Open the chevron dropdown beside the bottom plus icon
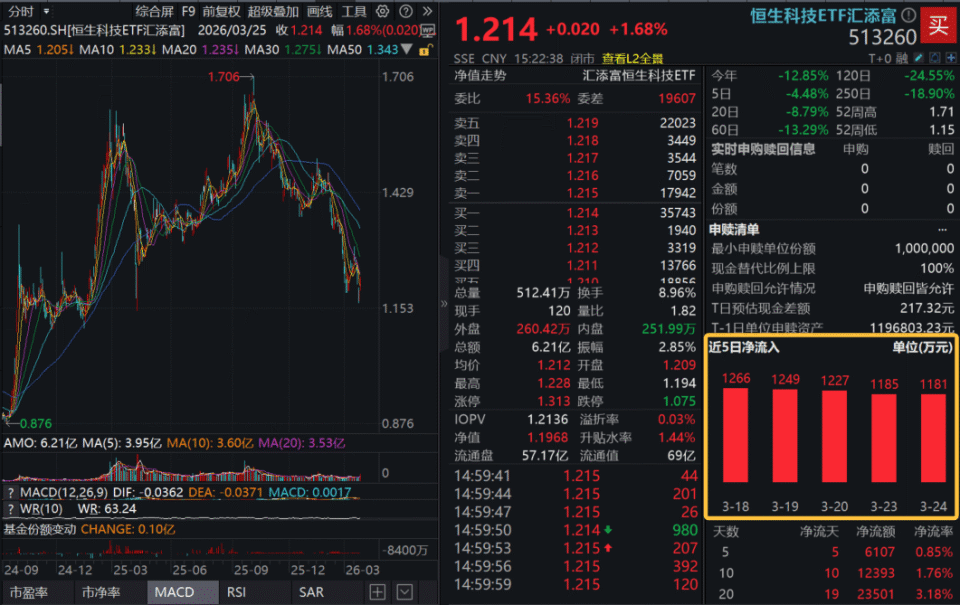Viewport: 960px width, 605px height. (404, 592)
